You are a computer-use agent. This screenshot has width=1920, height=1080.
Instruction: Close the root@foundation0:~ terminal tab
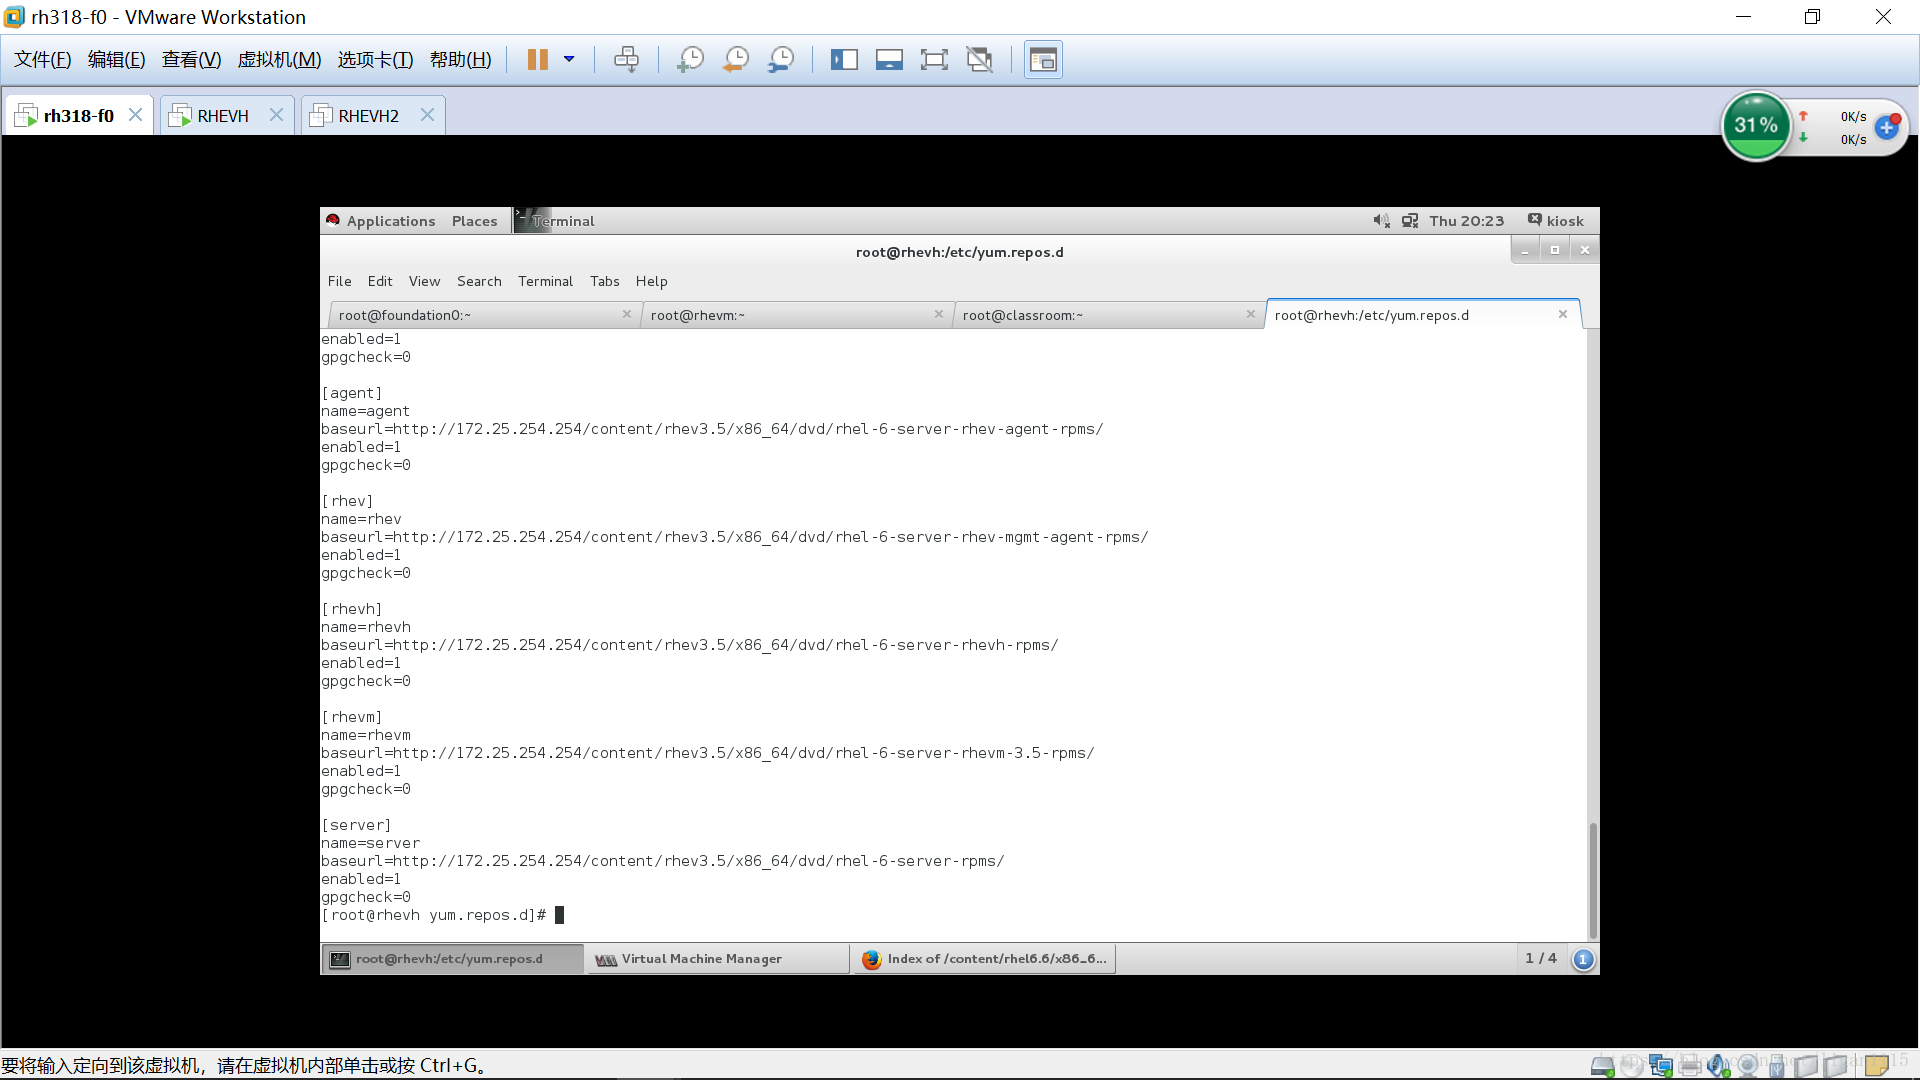(x=627, y=314)
